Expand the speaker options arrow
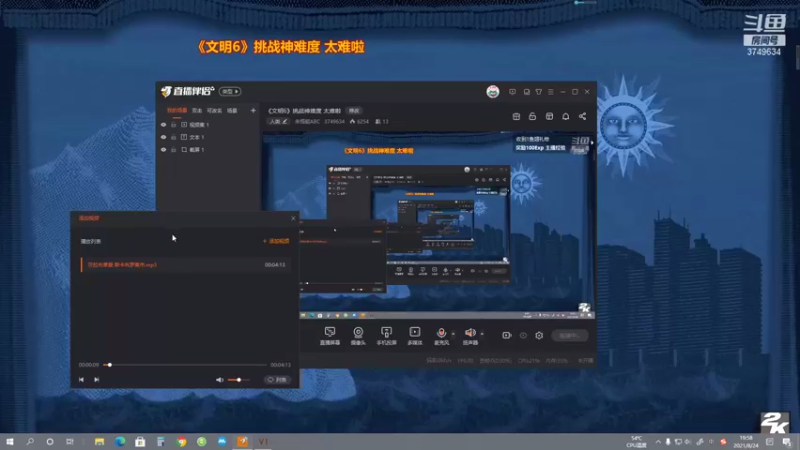 tap(482, 334)
